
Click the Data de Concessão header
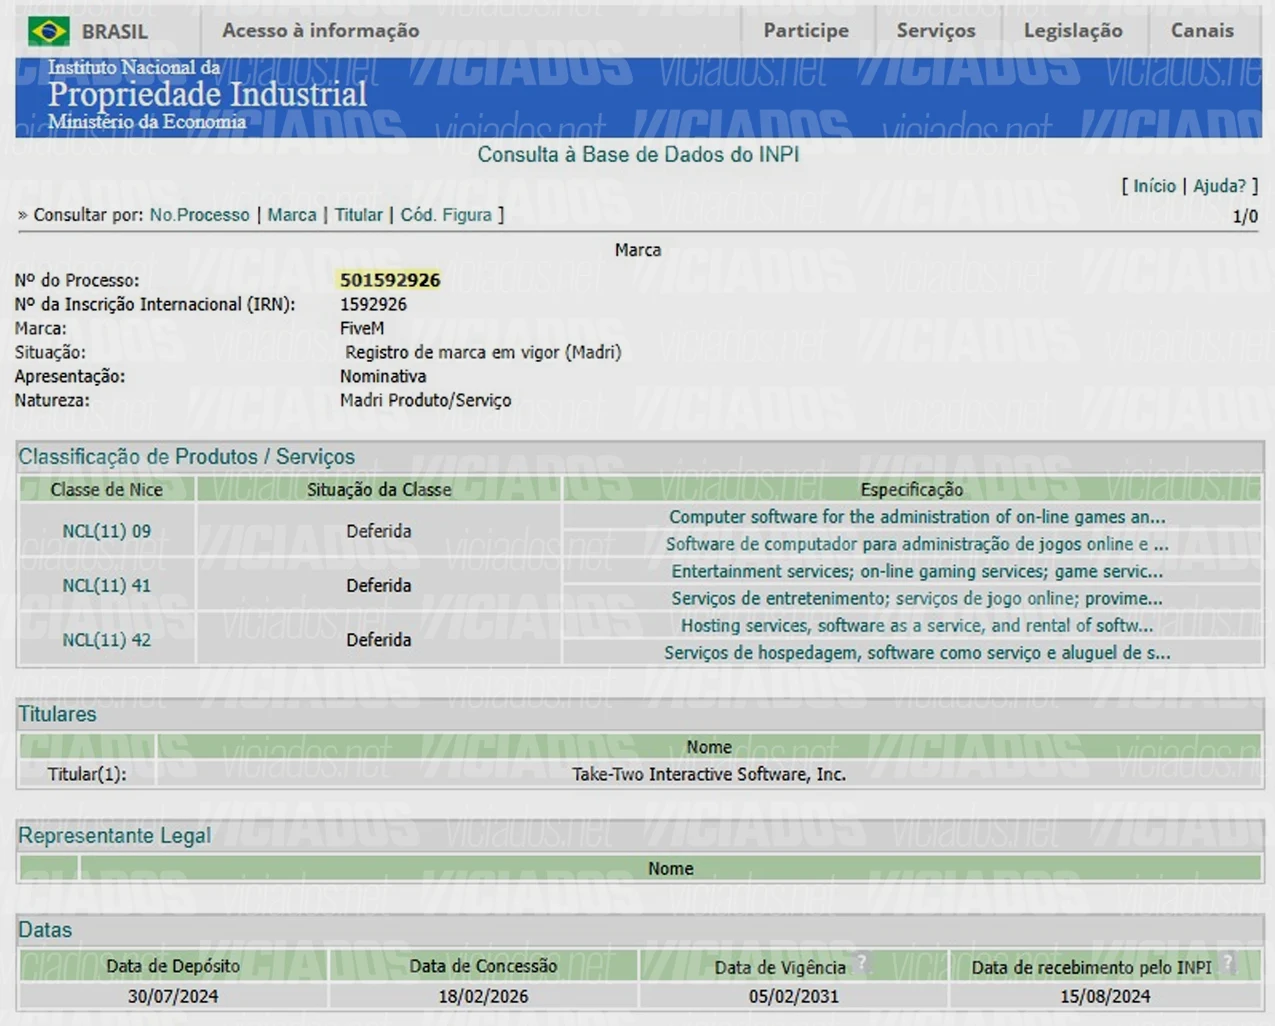(x=483, y=966)
